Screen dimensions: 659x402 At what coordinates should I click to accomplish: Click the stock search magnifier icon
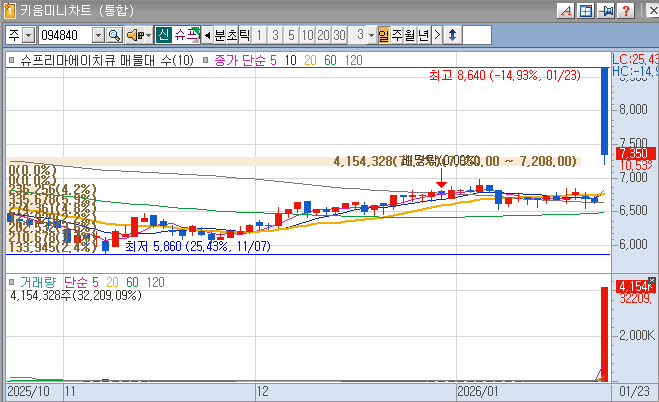(114, 35)
